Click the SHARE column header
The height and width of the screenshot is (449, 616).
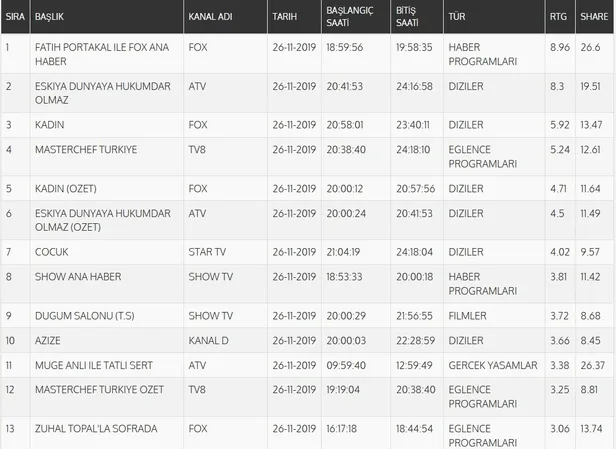594,16
